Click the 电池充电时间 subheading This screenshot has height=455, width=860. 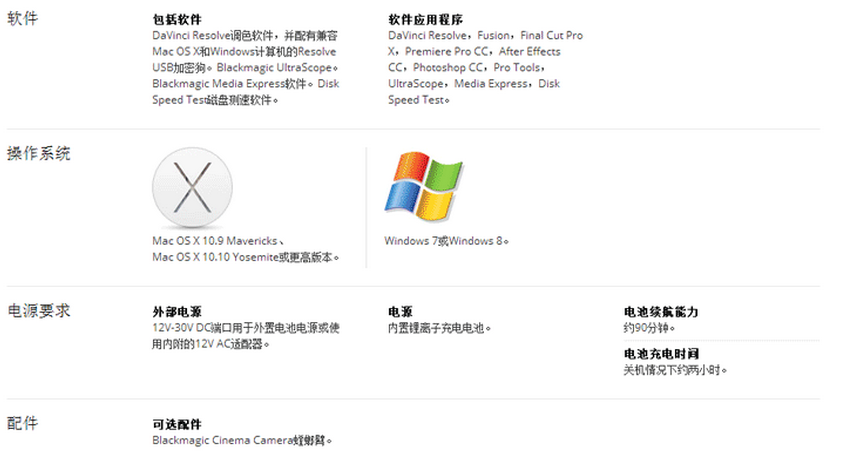[661, 354]
